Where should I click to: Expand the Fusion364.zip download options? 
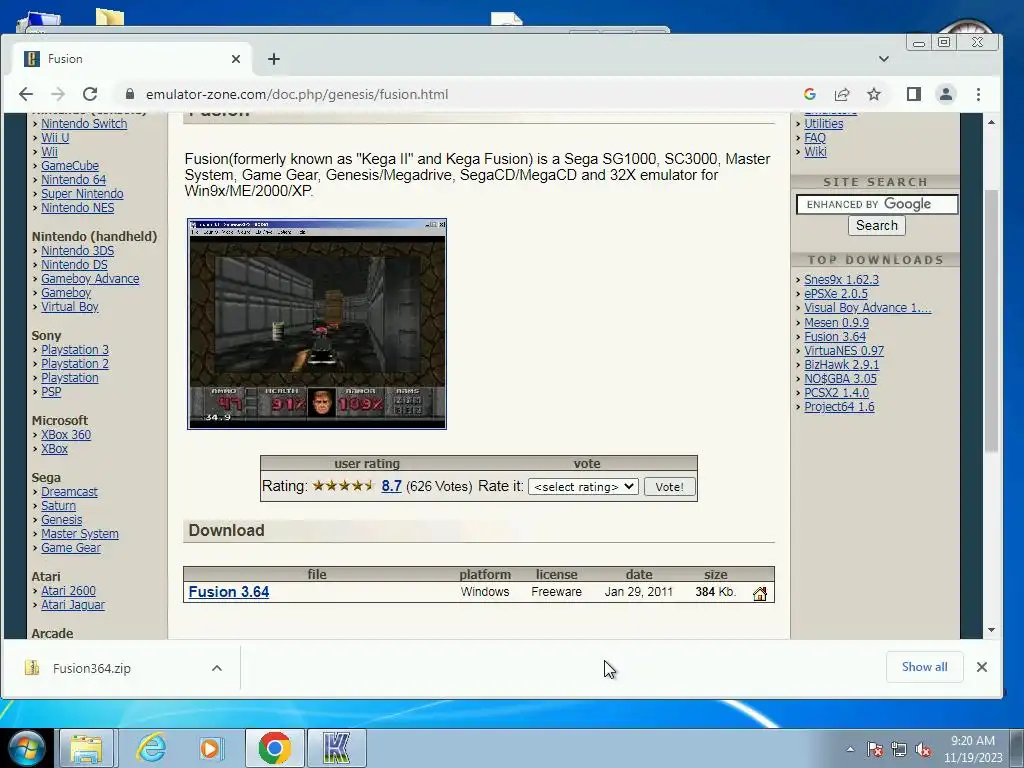[x=217, y=668]
